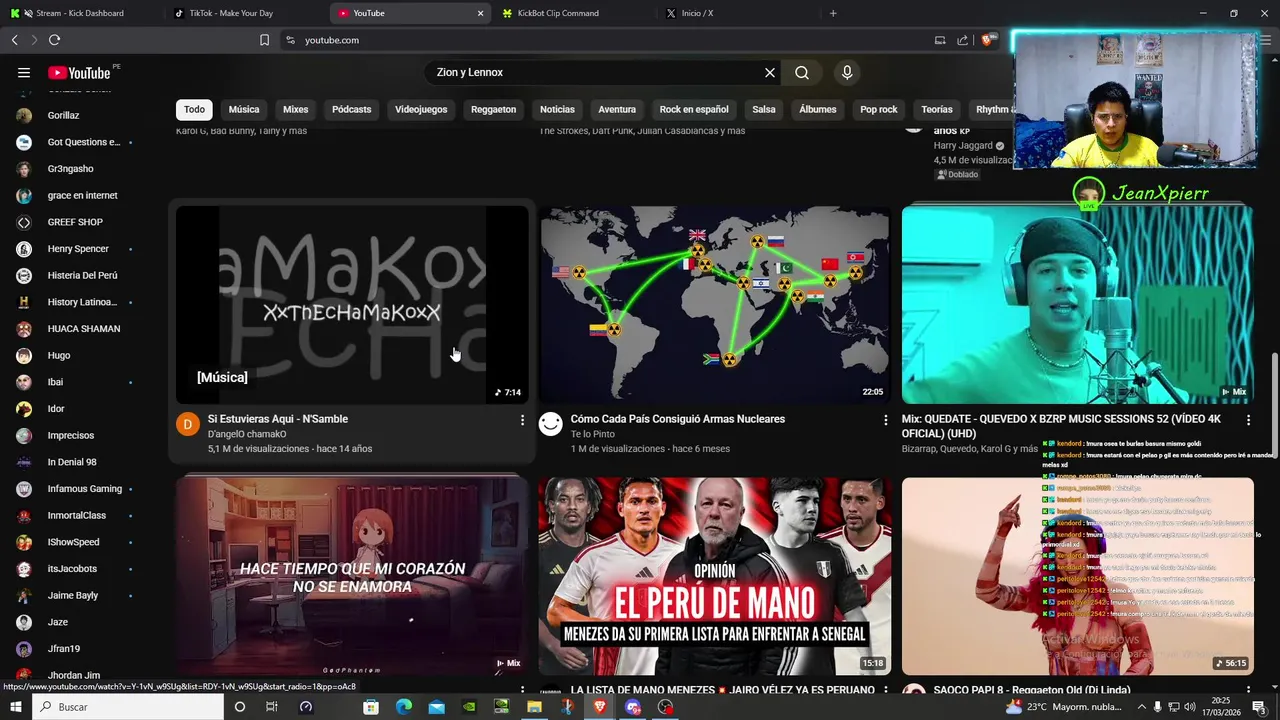Open the Mail app on taskbar
The width and height of the screenshot is (1280, 720).
(x=436, y=707)
